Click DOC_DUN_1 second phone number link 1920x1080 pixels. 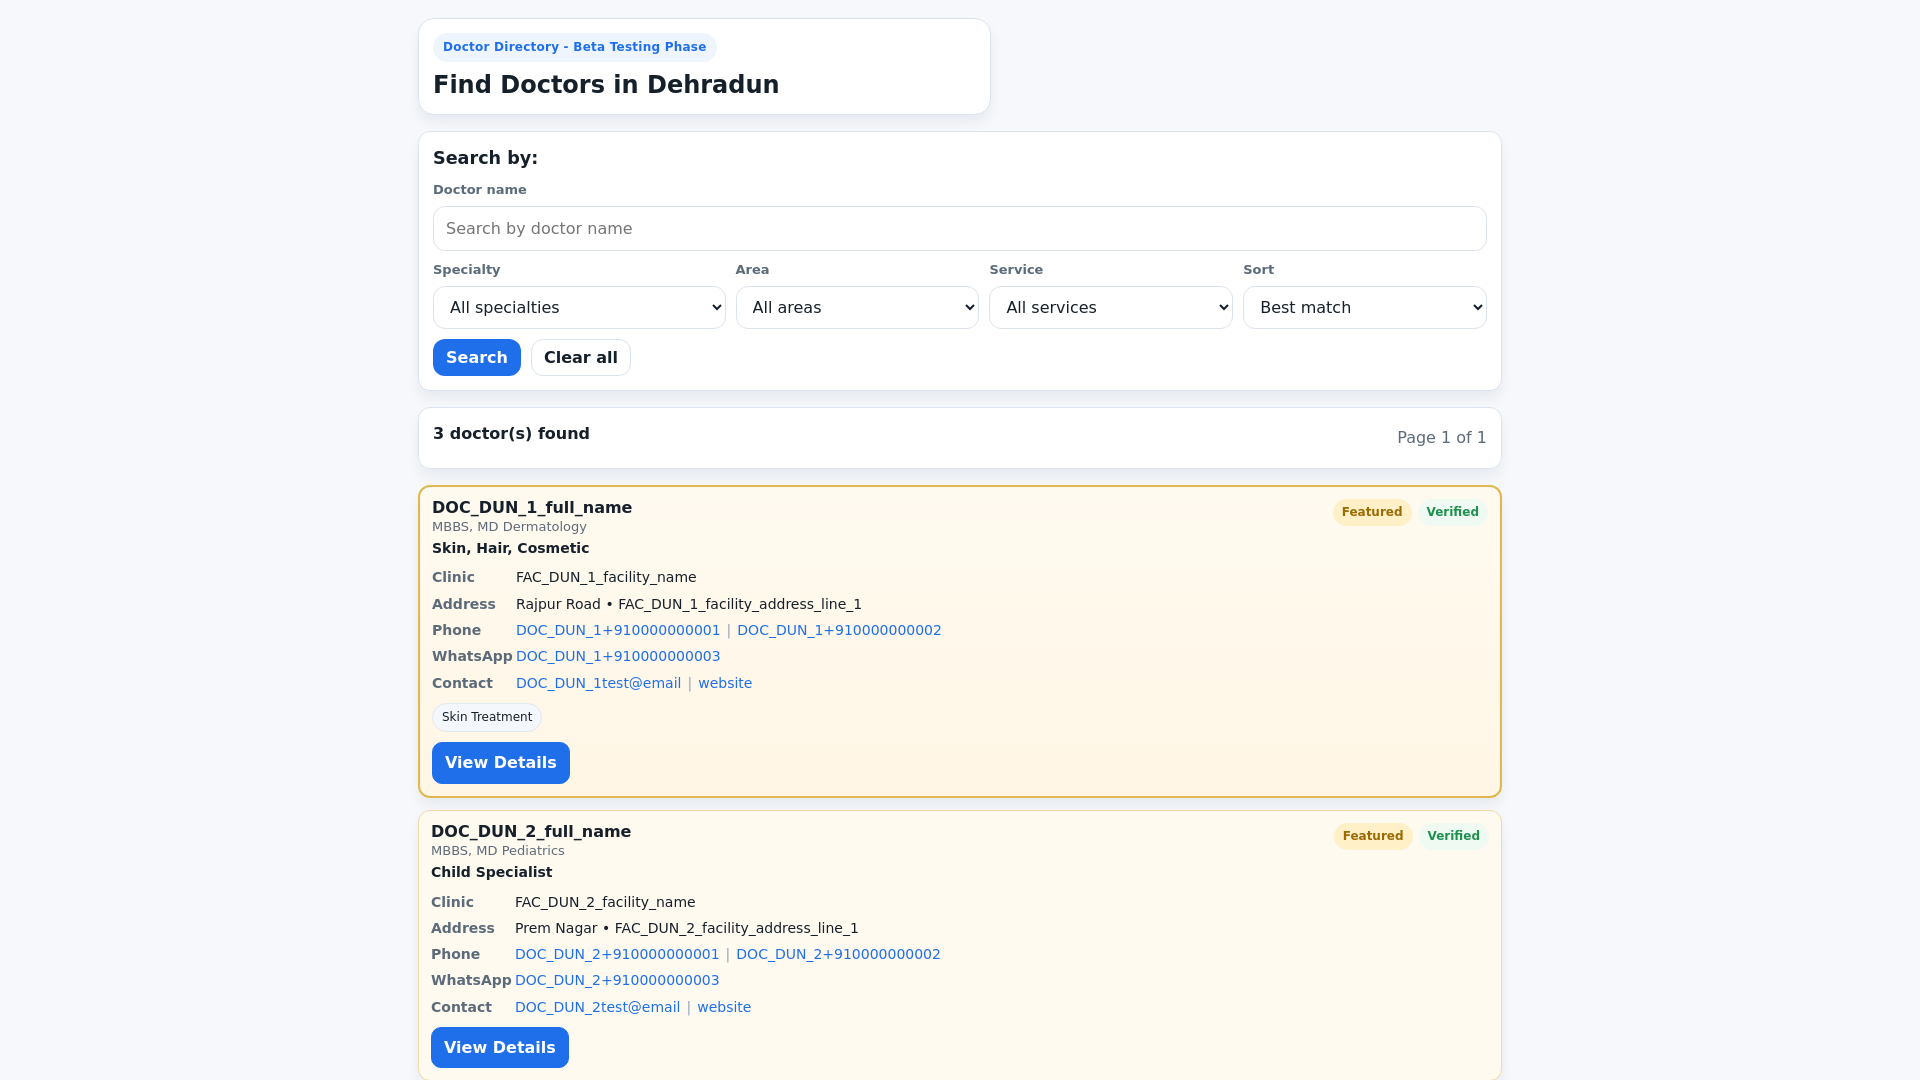[839, 631]
